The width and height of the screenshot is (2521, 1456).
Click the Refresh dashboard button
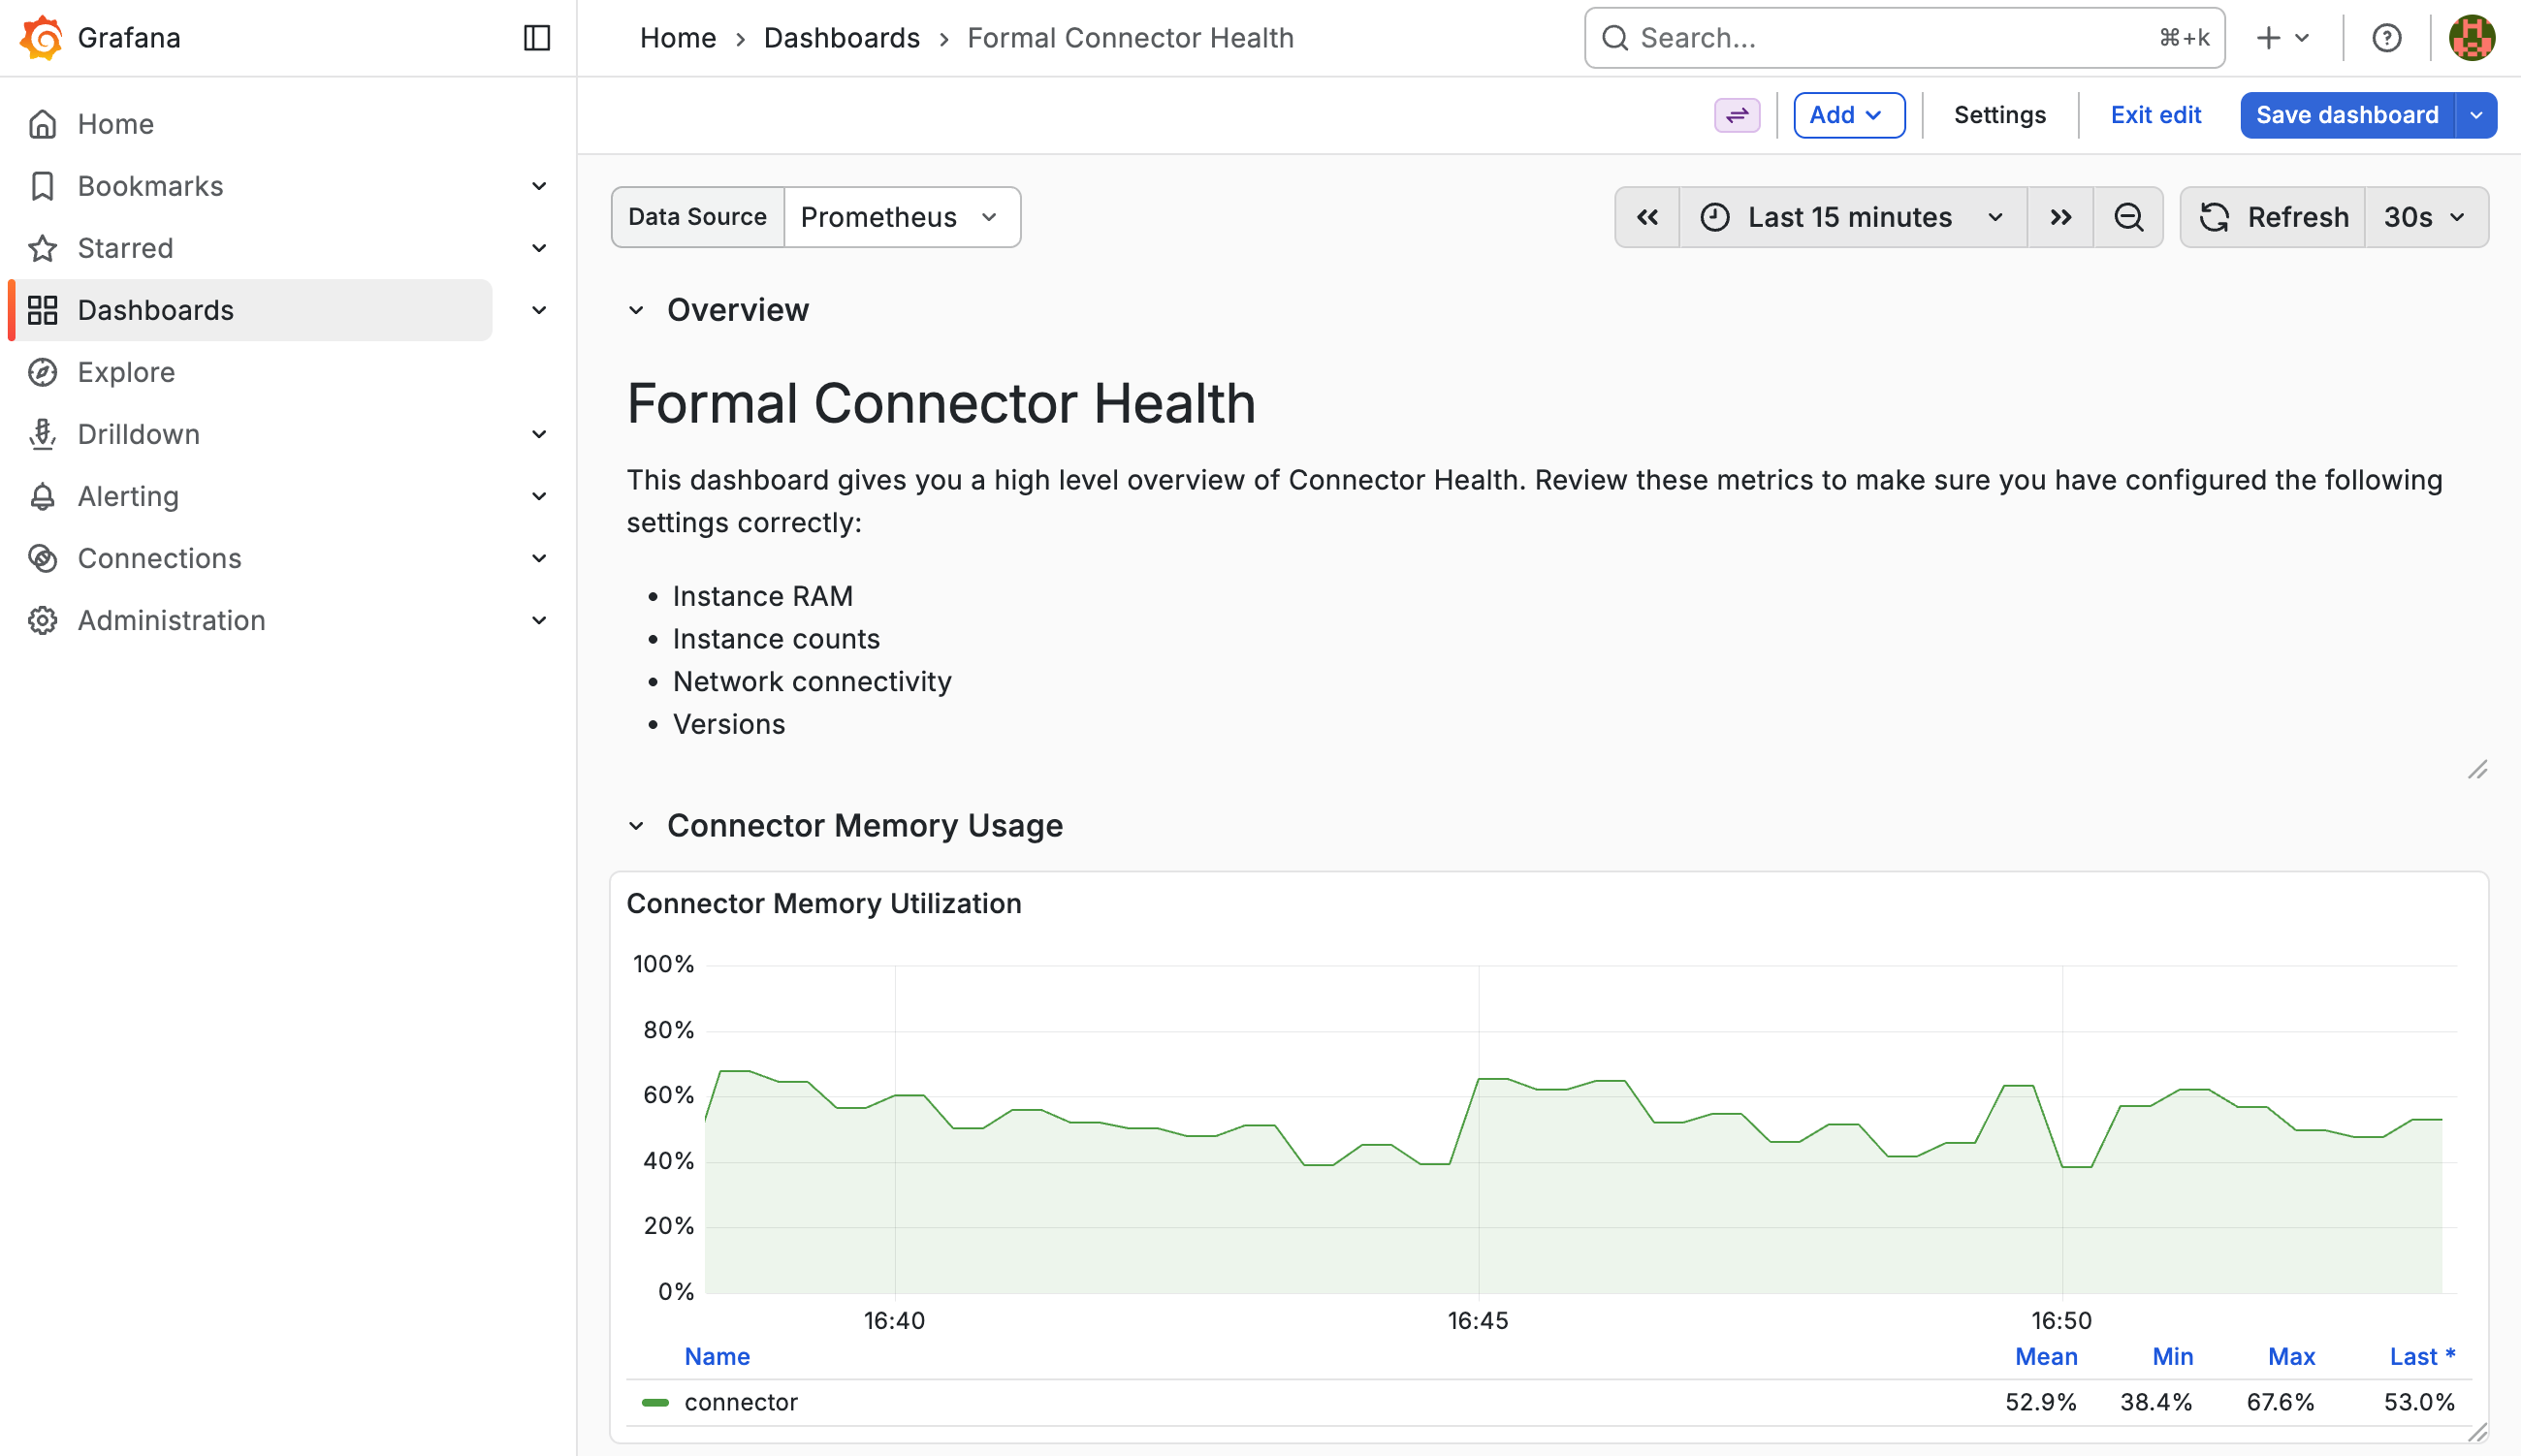pos(2273,217)
